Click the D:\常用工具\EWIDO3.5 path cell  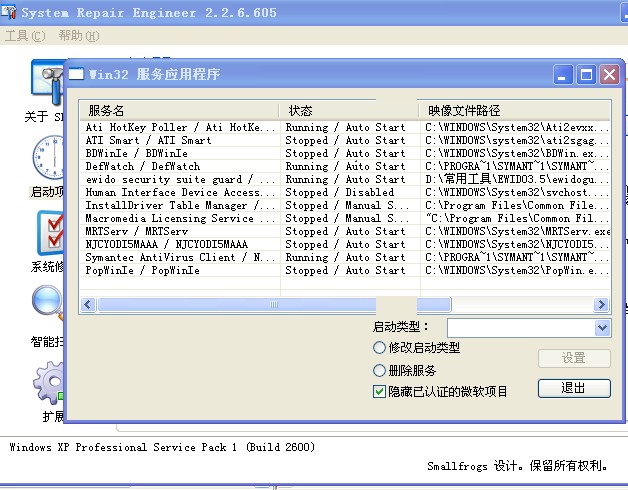[x=517, y=179]
